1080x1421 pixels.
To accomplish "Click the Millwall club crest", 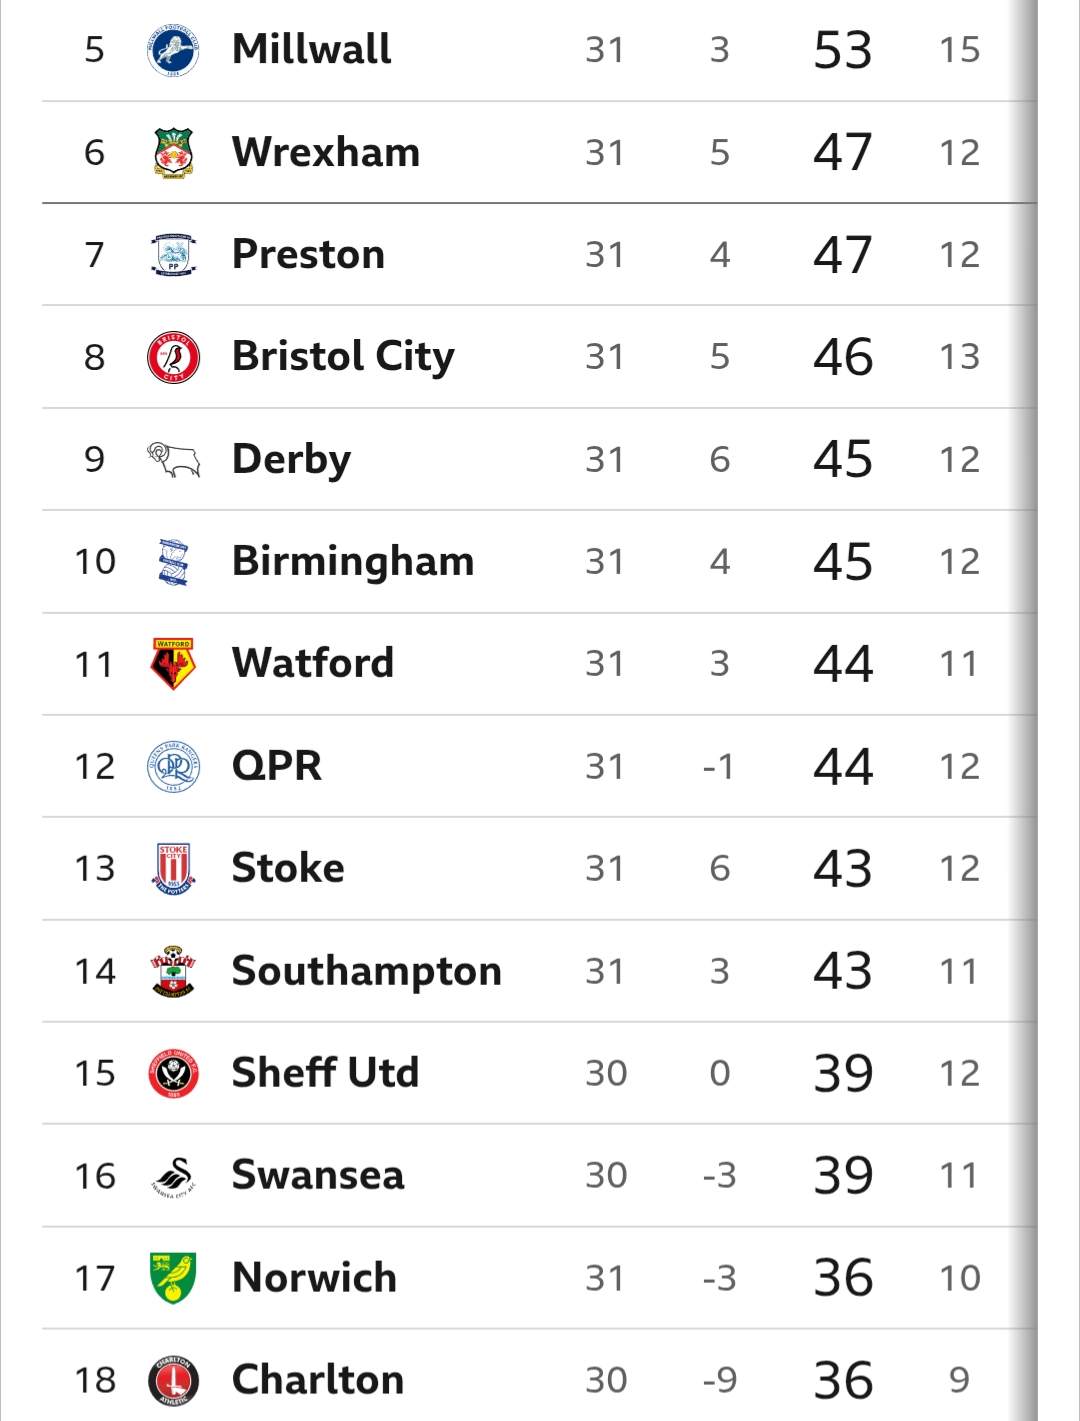I will click(173, 50).
